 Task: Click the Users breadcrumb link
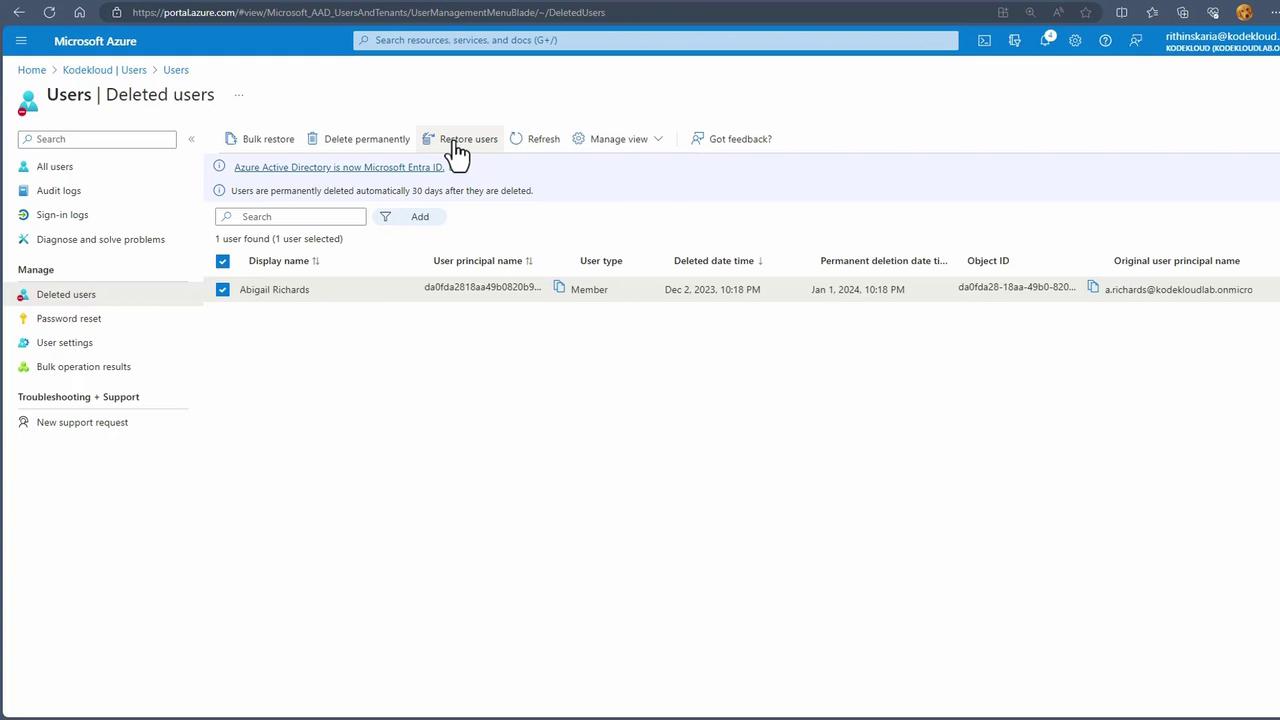[176, 70]
